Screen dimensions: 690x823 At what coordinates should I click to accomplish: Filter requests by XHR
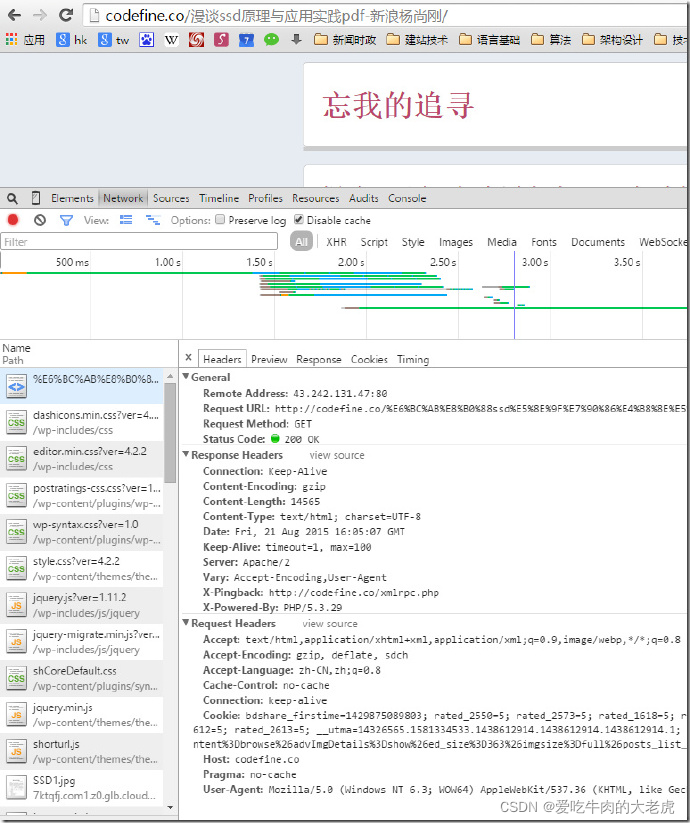pos(336,242)
